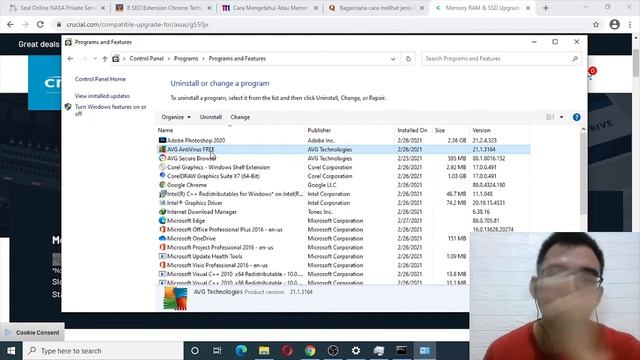Select Microsoft Visual C++ 2010 x64 Redistributable row
Screen dimensions: 640x360
[313, 274]
